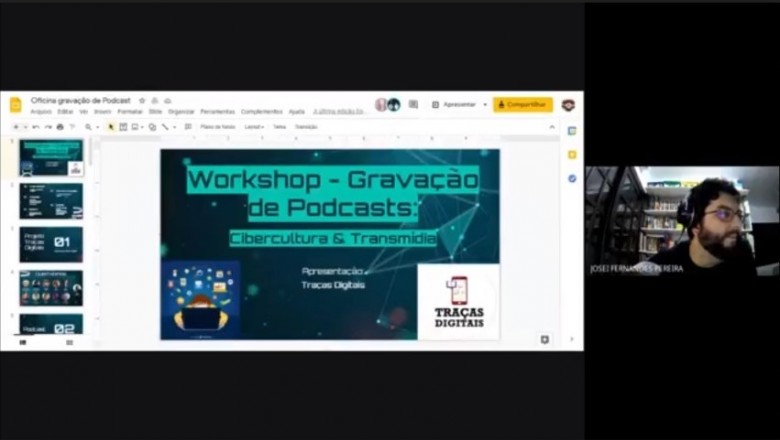Switch to grid view at bottom left
This screenshot has height=440, width=780.
click(69, 342)
